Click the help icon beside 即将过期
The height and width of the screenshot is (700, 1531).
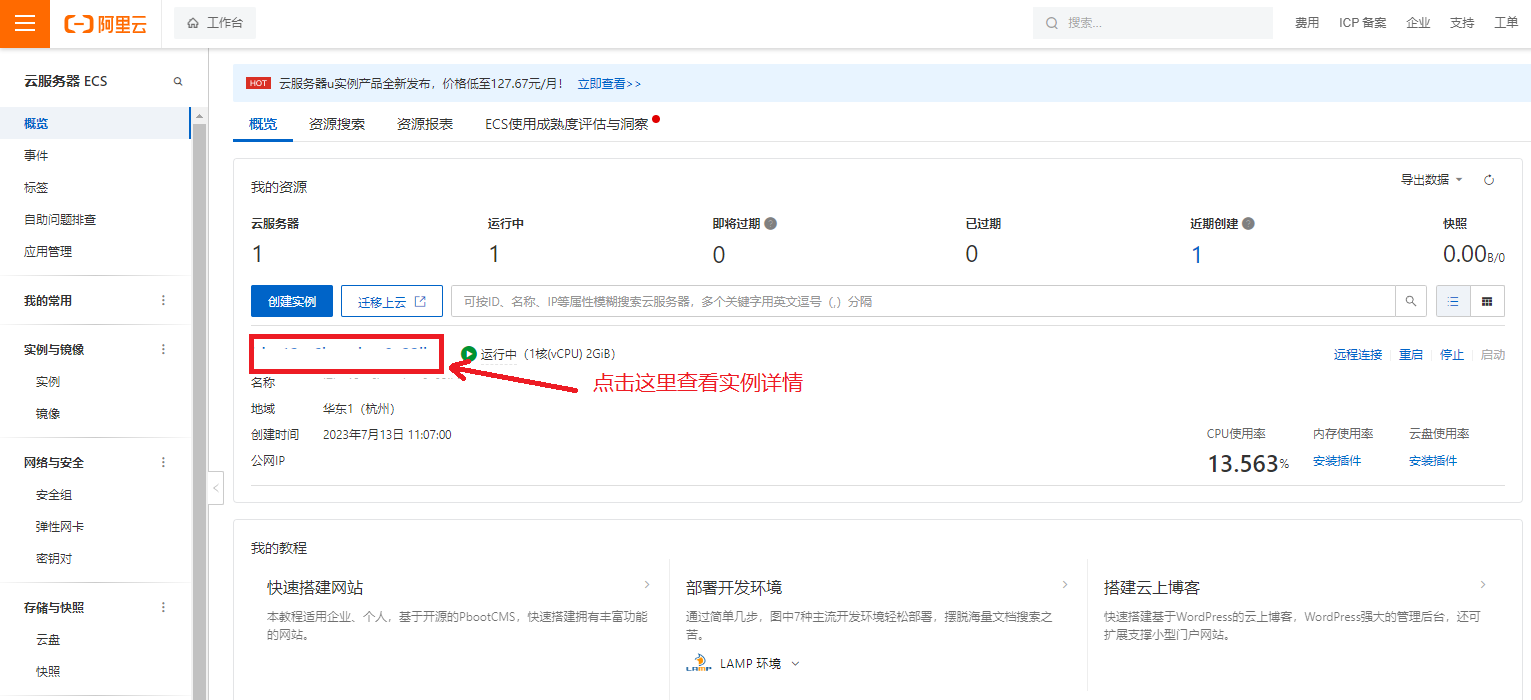tap(770, 224)
